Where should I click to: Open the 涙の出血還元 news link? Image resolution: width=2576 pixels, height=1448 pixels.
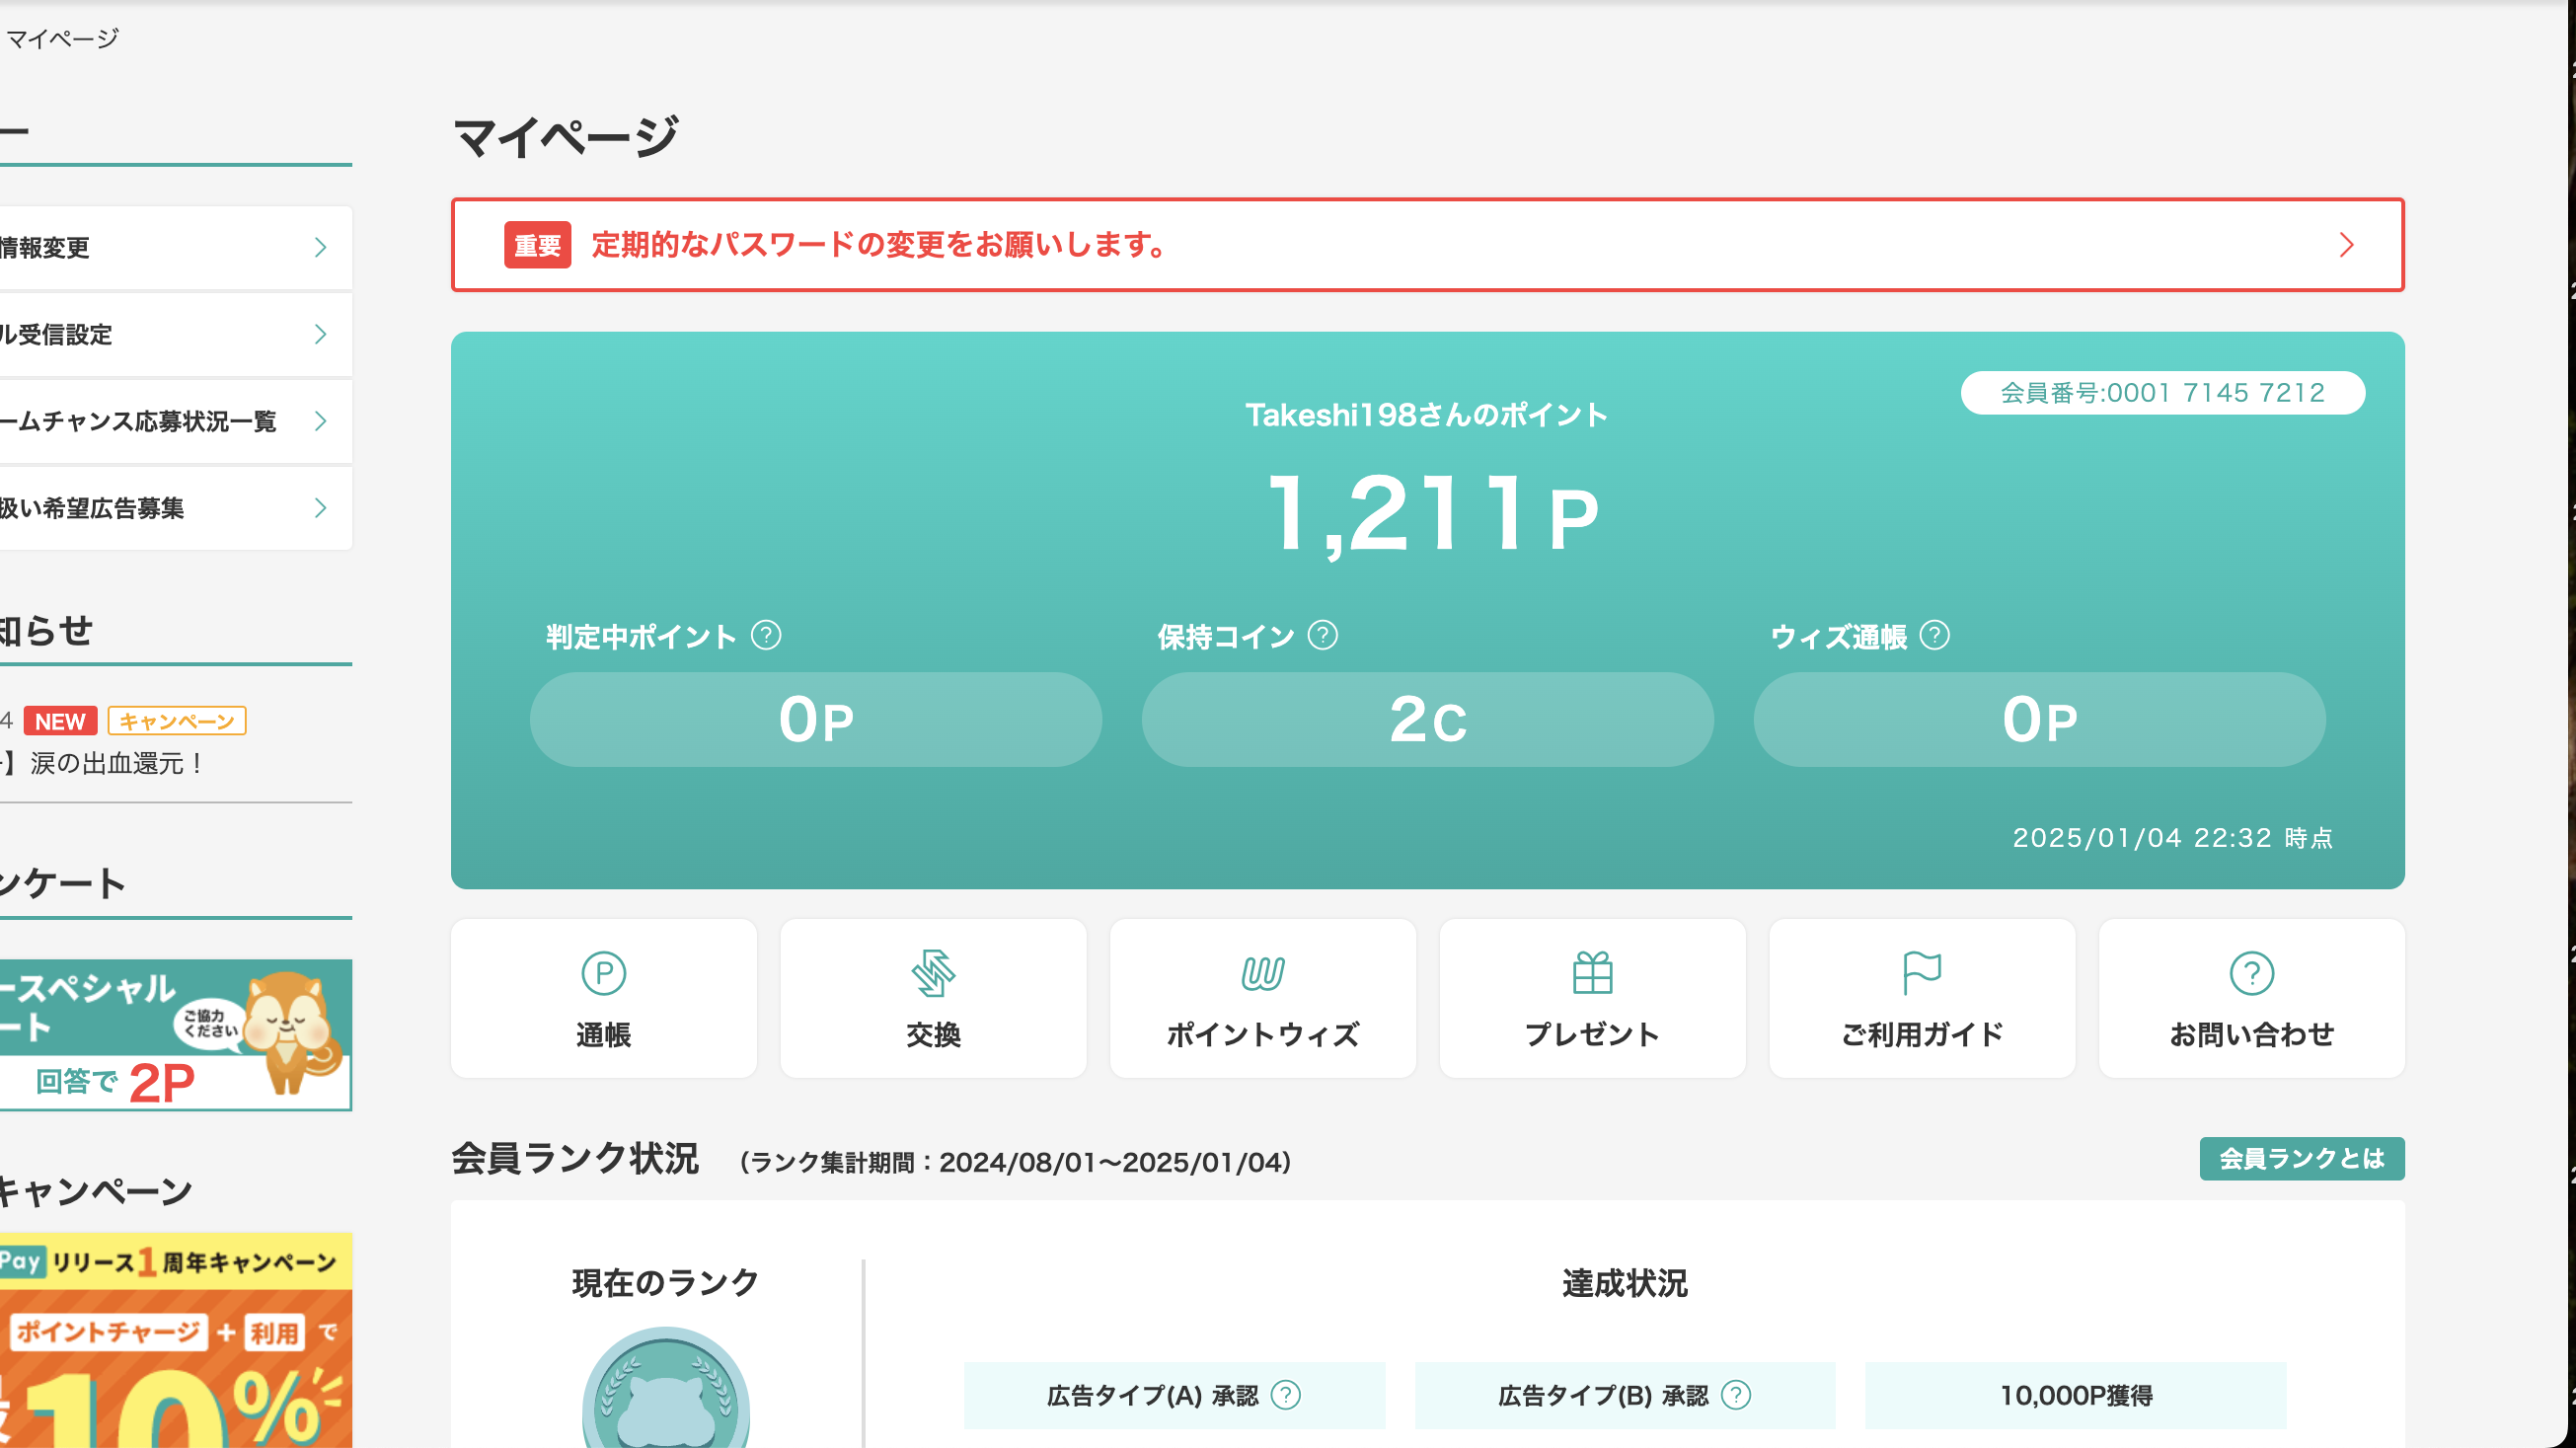tap(115, 764)
